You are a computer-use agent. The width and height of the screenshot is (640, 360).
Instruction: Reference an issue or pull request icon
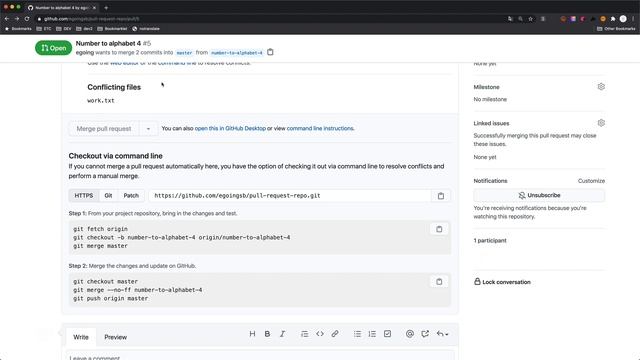point(425,334)
